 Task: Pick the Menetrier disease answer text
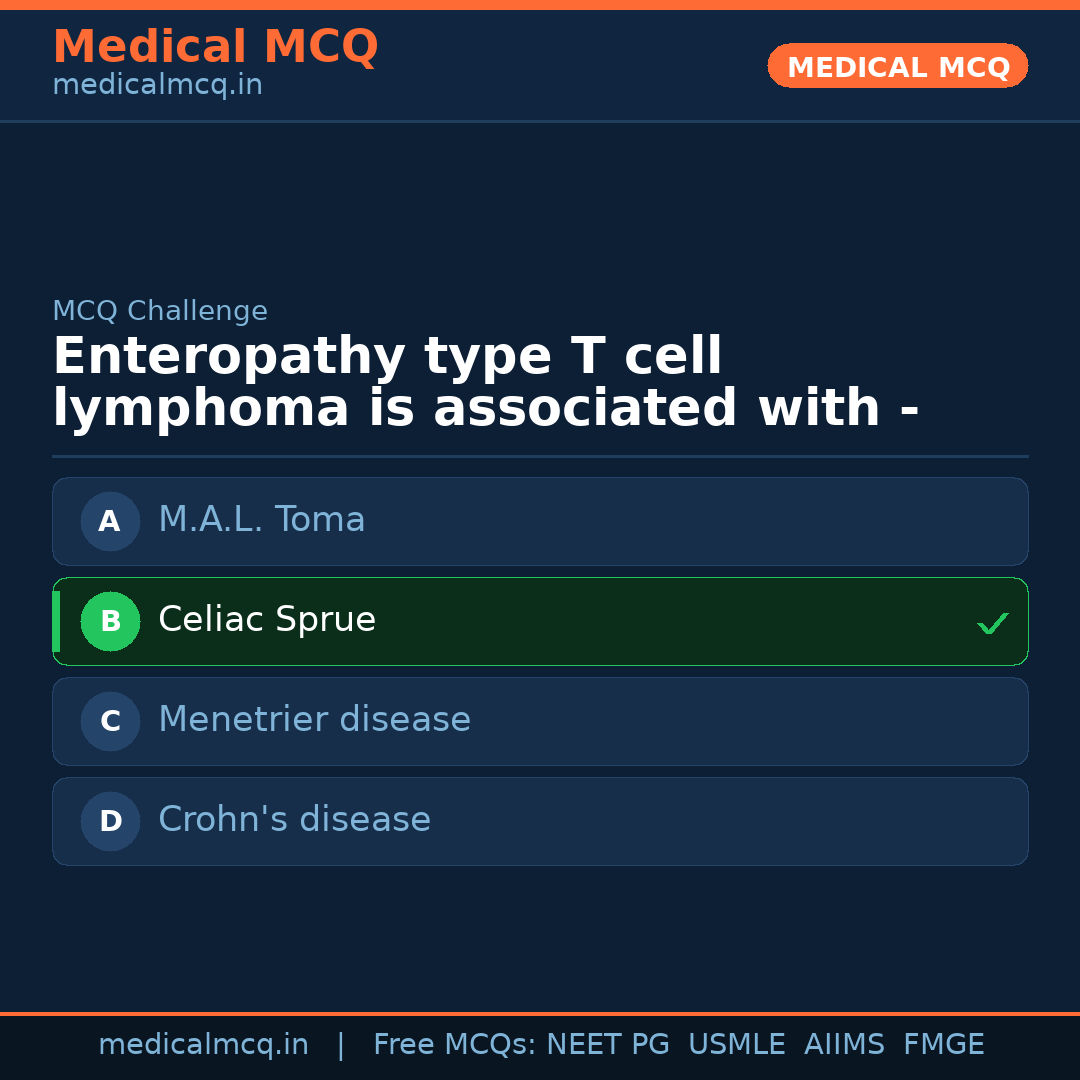pos(314,720)
